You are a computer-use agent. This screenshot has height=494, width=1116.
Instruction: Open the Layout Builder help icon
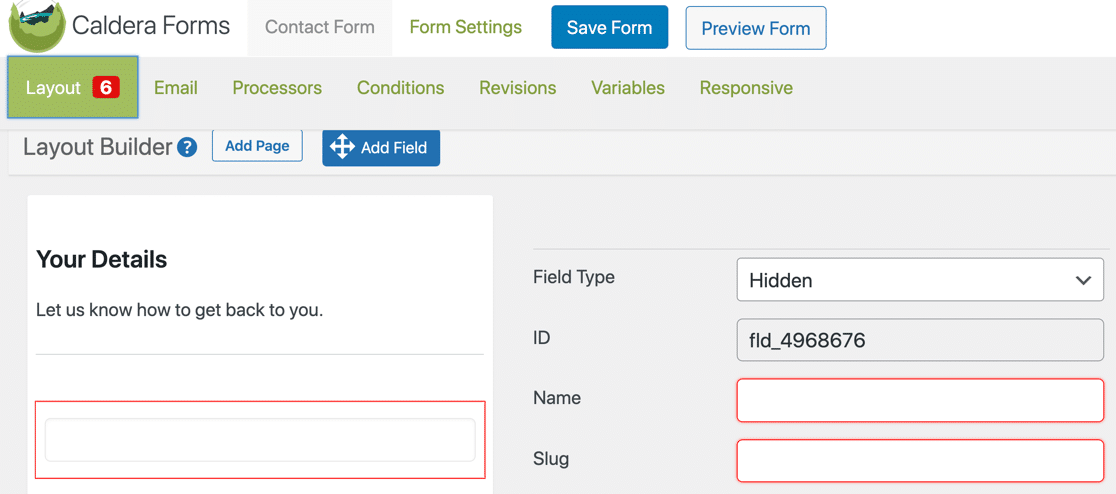(187, 147)
